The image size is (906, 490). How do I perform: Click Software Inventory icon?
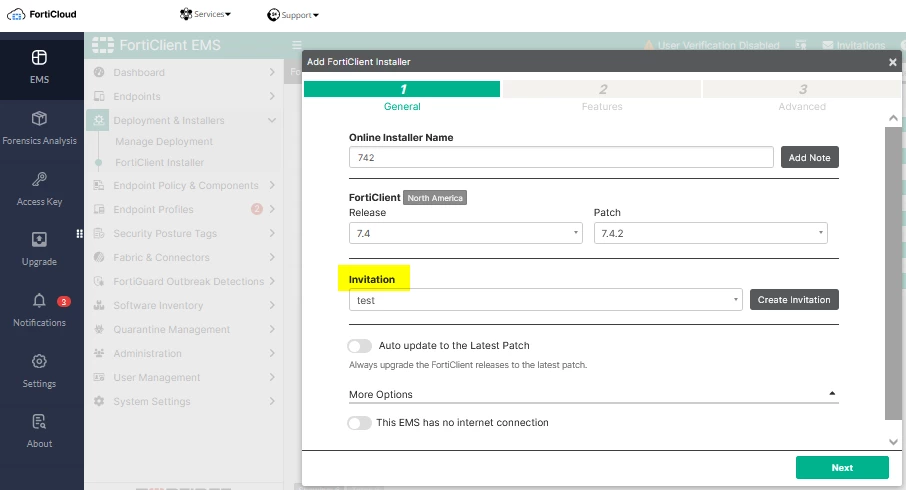pyautogui.click(x=99, y=305)
